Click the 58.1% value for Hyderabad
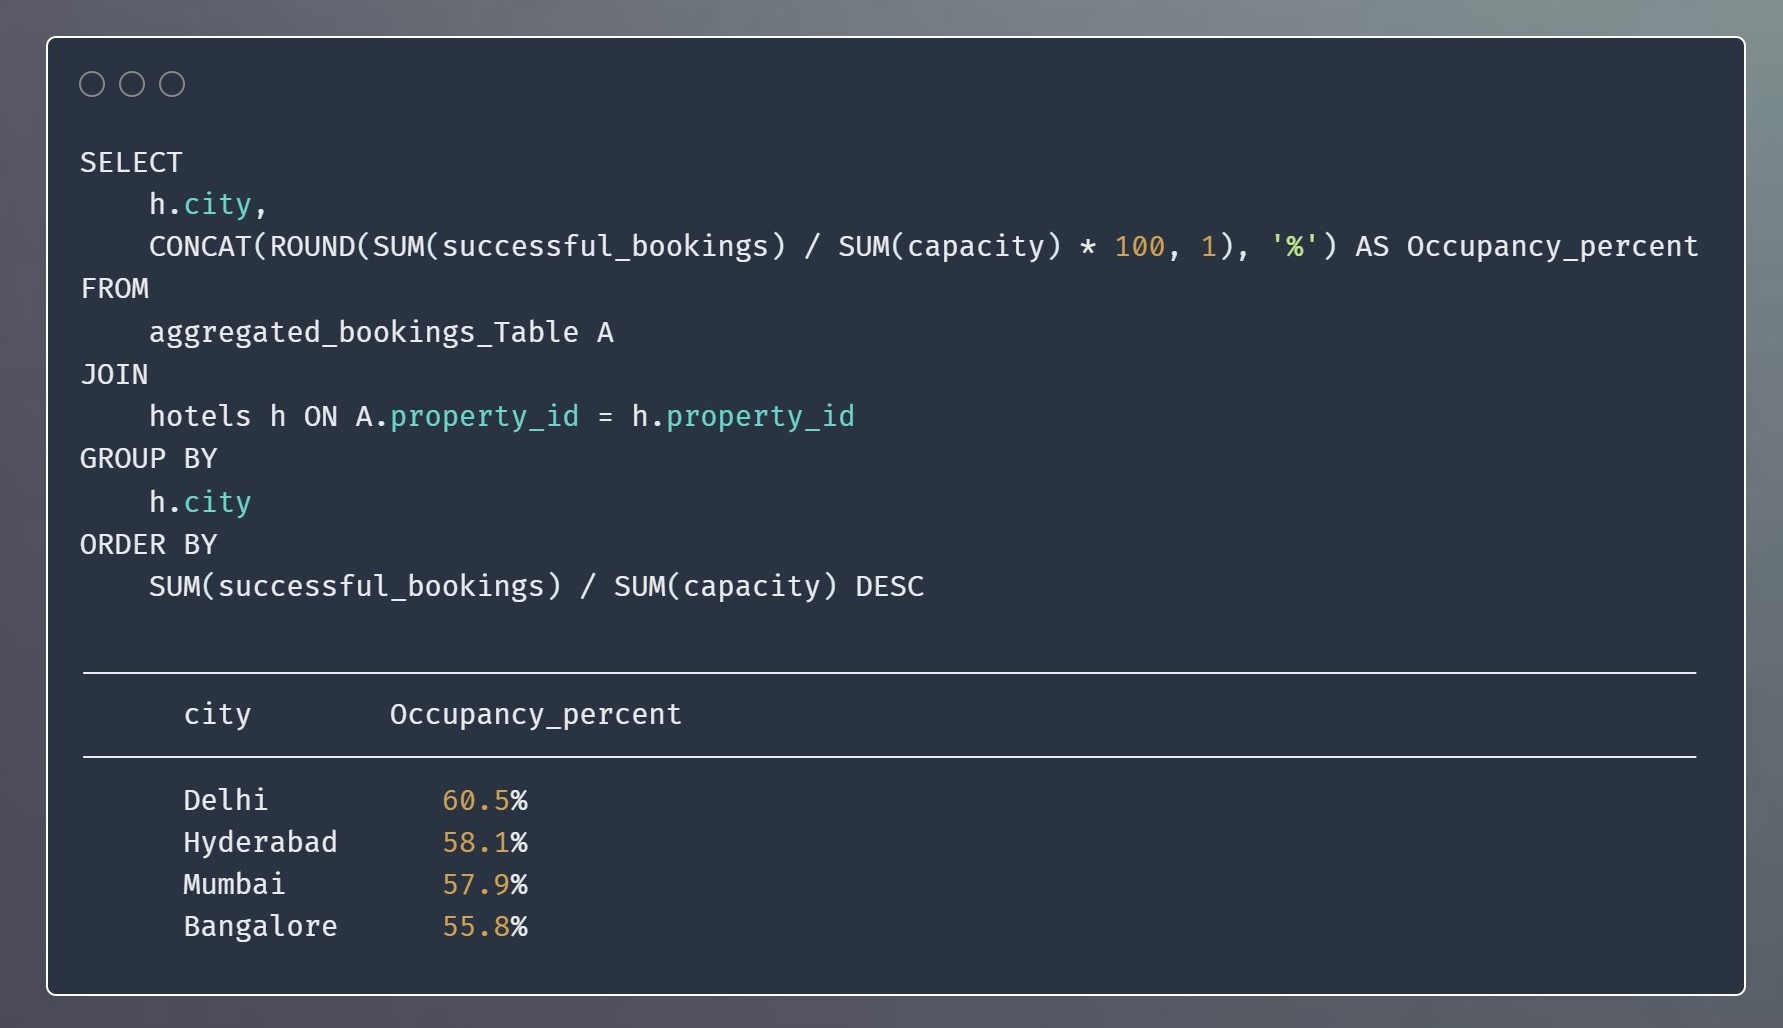Viewport: 1783px width, 1028px height. point(484,843)
